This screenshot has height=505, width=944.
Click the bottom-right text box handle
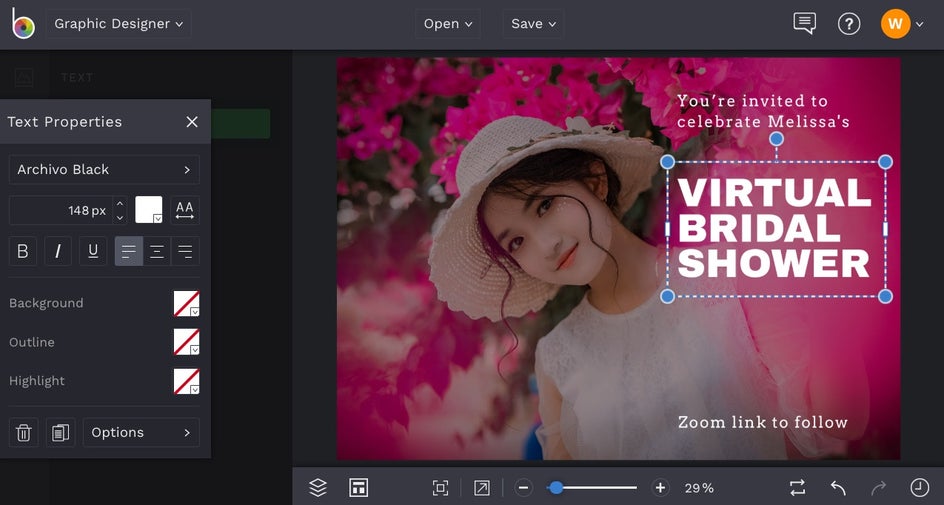(886, 296)
